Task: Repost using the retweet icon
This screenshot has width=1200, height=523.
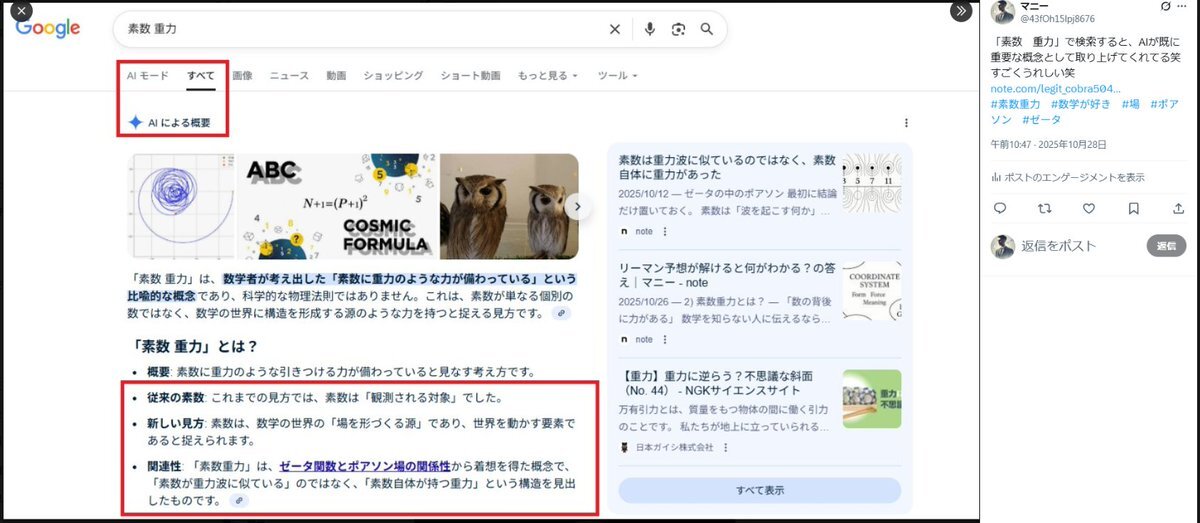Action: pos(1045,208)
